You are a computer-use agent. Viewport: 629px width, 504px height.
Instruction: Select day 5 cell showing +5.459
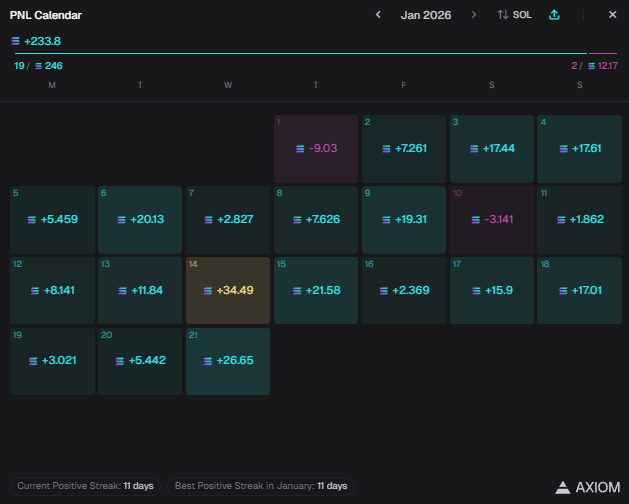(52, 220)
